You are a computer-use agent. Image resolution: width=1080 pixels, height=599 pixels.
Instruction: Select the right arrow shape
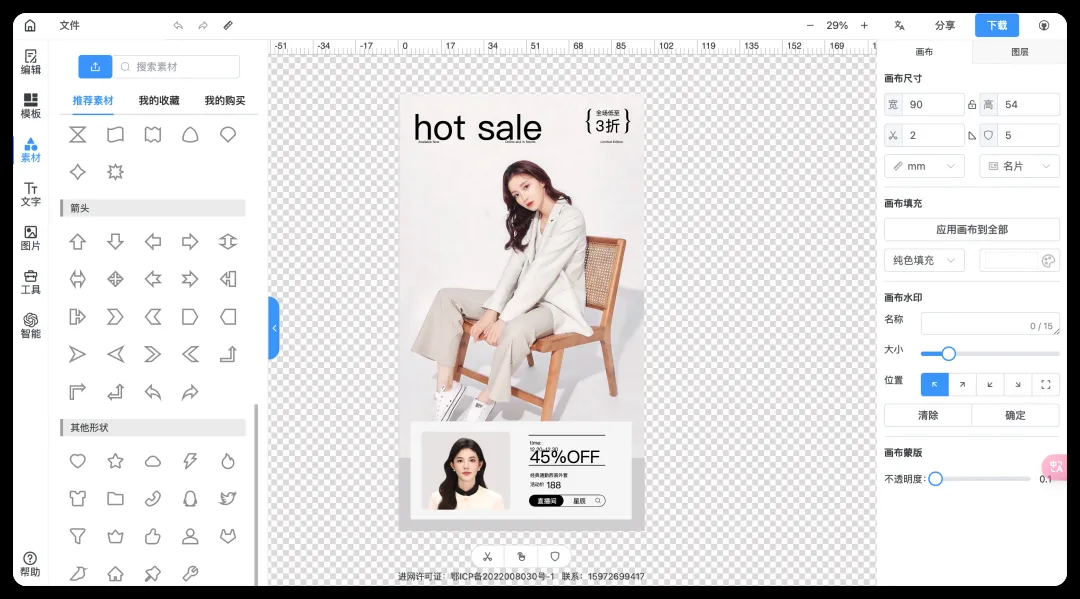(190, 242)
